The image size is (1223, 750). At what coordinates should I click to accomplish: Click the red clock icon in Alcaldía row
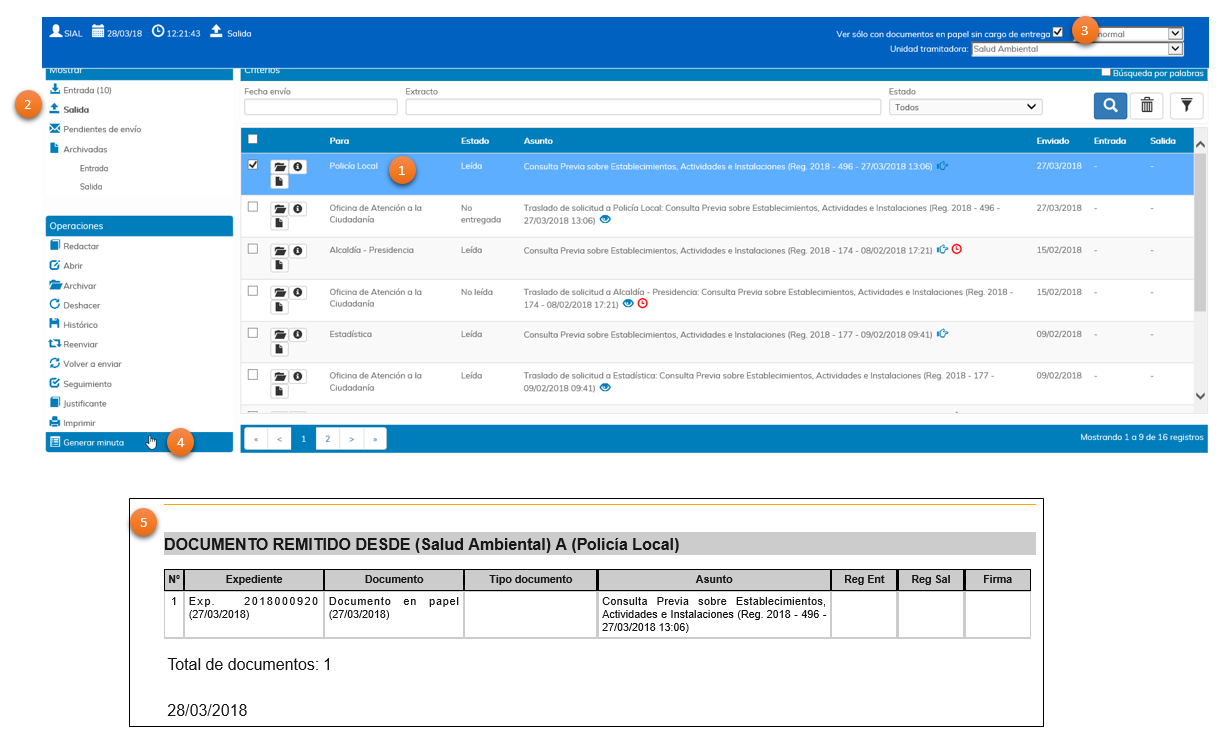click(x=956, y=249)
